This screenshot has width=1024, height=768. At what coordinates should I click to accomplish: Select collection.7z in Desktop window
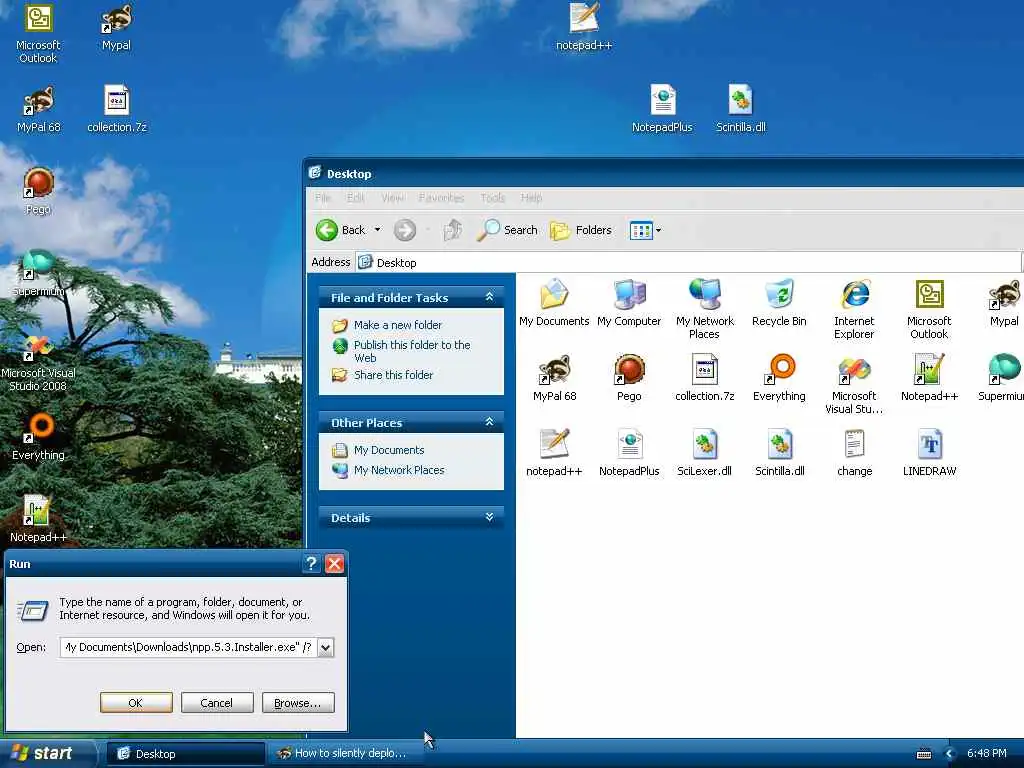705,377
